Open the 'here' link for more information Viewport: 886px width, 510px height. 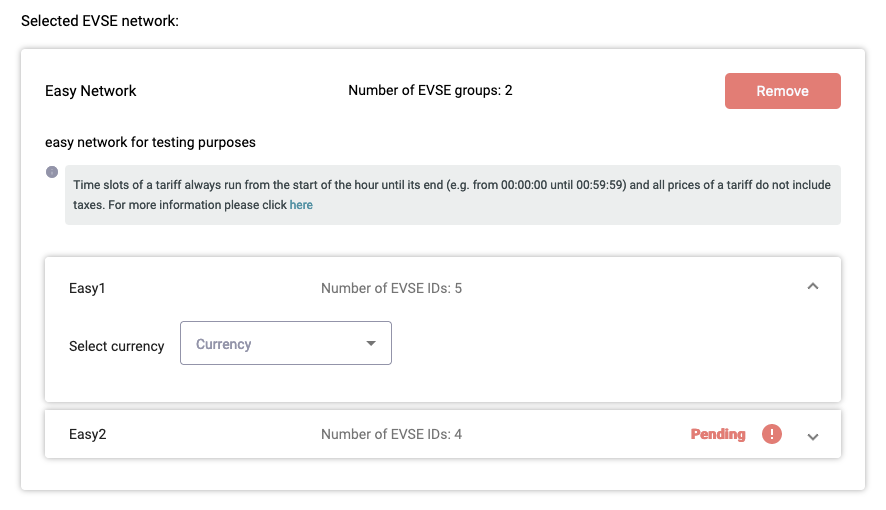coord(301,205)
